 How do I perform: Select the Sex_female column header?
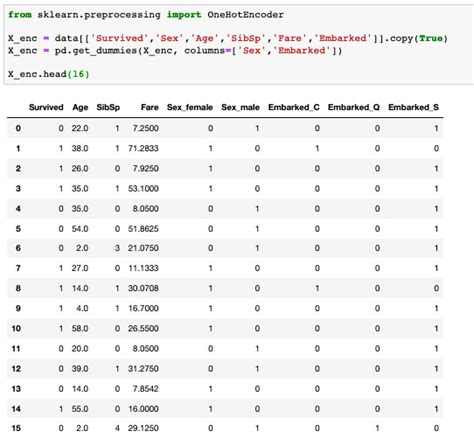pyautogui.click(x=190, y=107)
